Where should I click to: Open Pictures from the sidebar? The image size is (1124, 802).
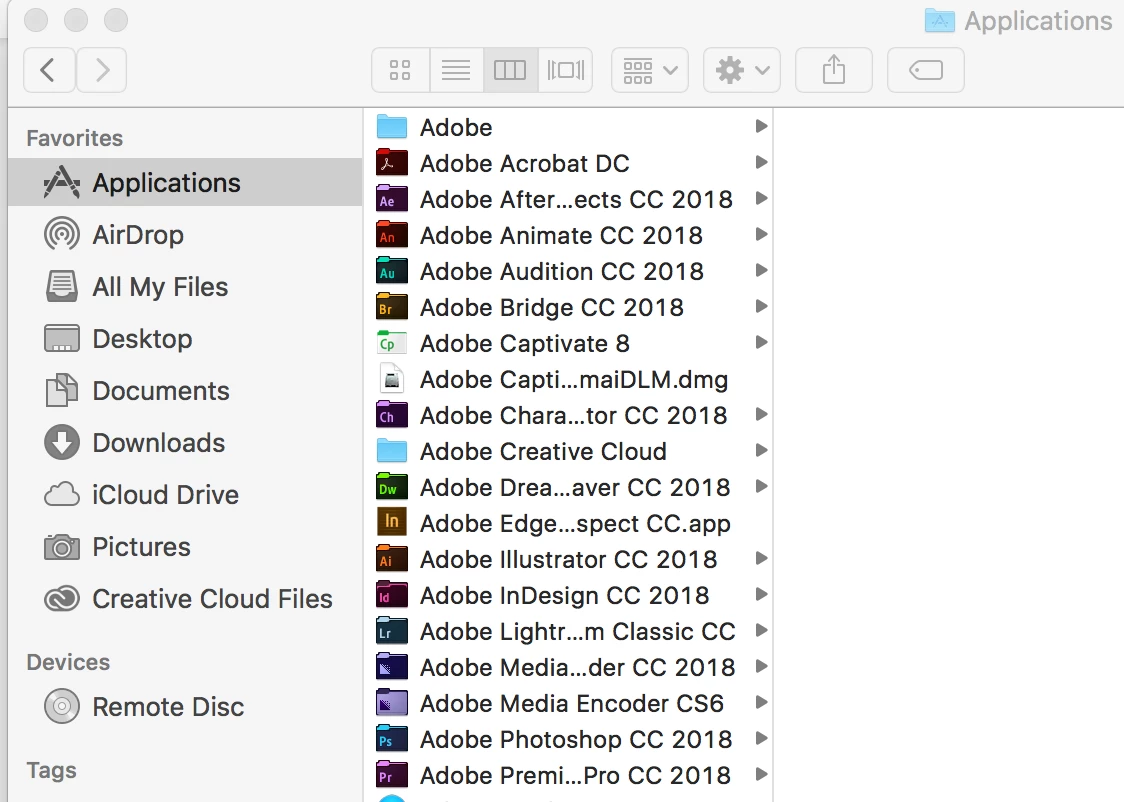[x=185, y=547]
